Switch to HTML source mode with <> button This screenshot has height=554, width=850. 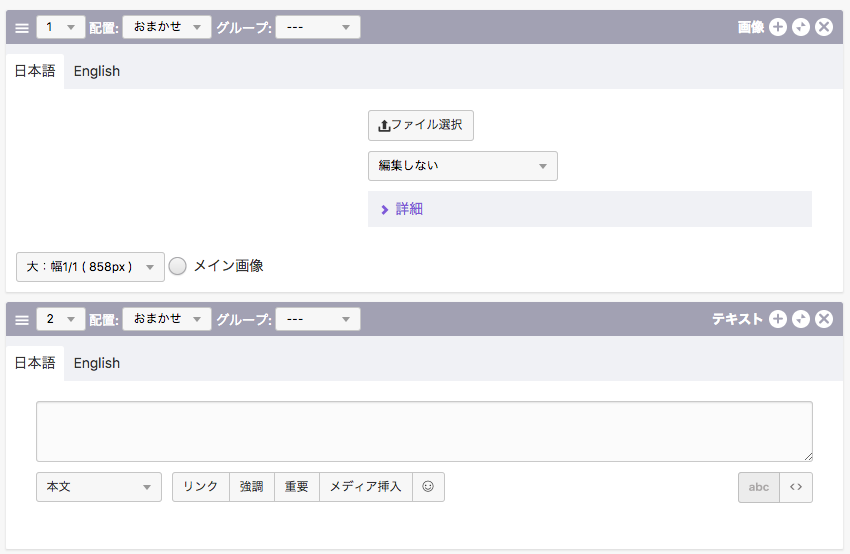coord(796,487)
